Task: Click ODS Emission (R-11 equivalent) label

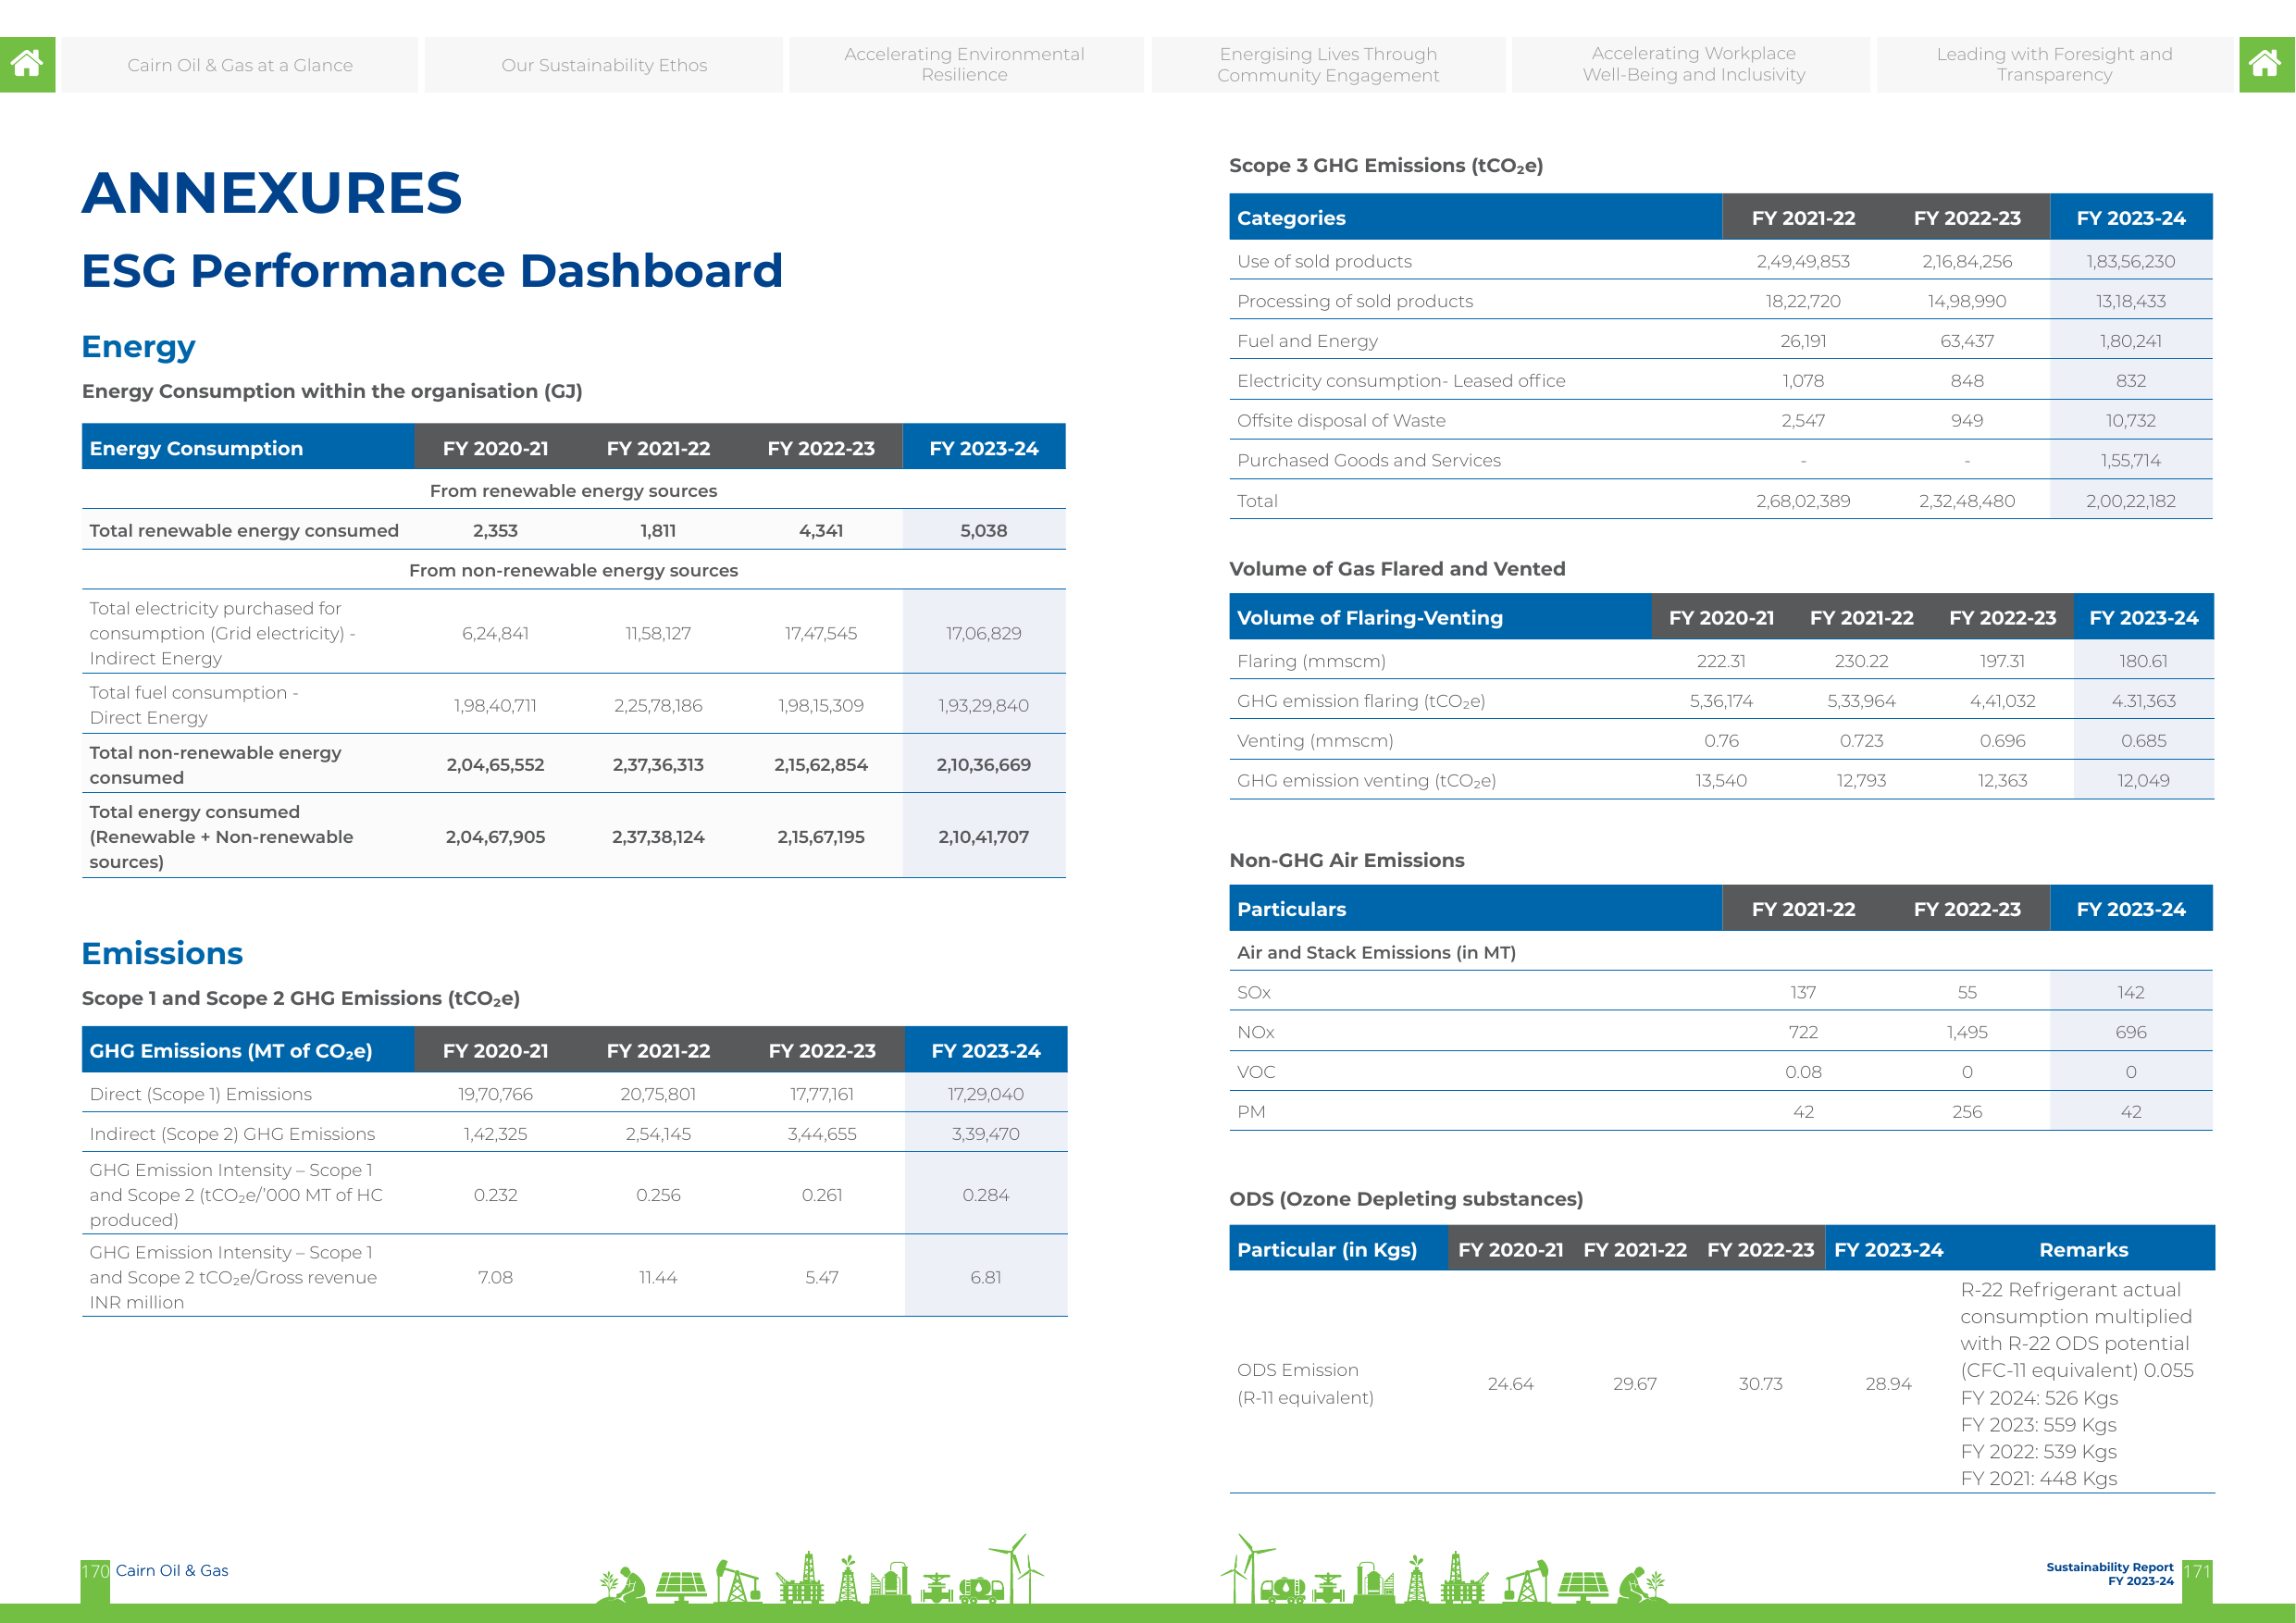Action: (1305, 1384)
